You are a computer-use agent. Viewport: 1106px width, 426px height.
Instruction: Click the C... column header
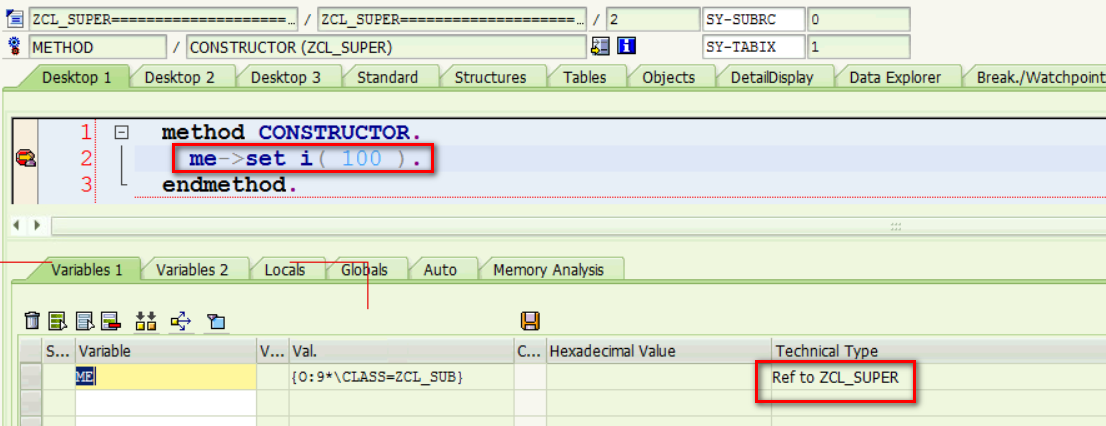[530, 351]
